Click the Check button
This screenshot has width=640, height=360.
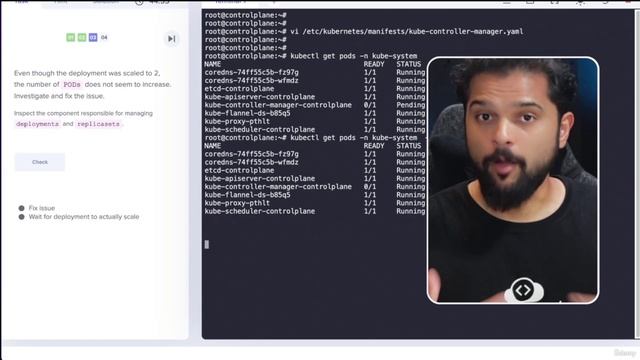click(x=40, y=162)
